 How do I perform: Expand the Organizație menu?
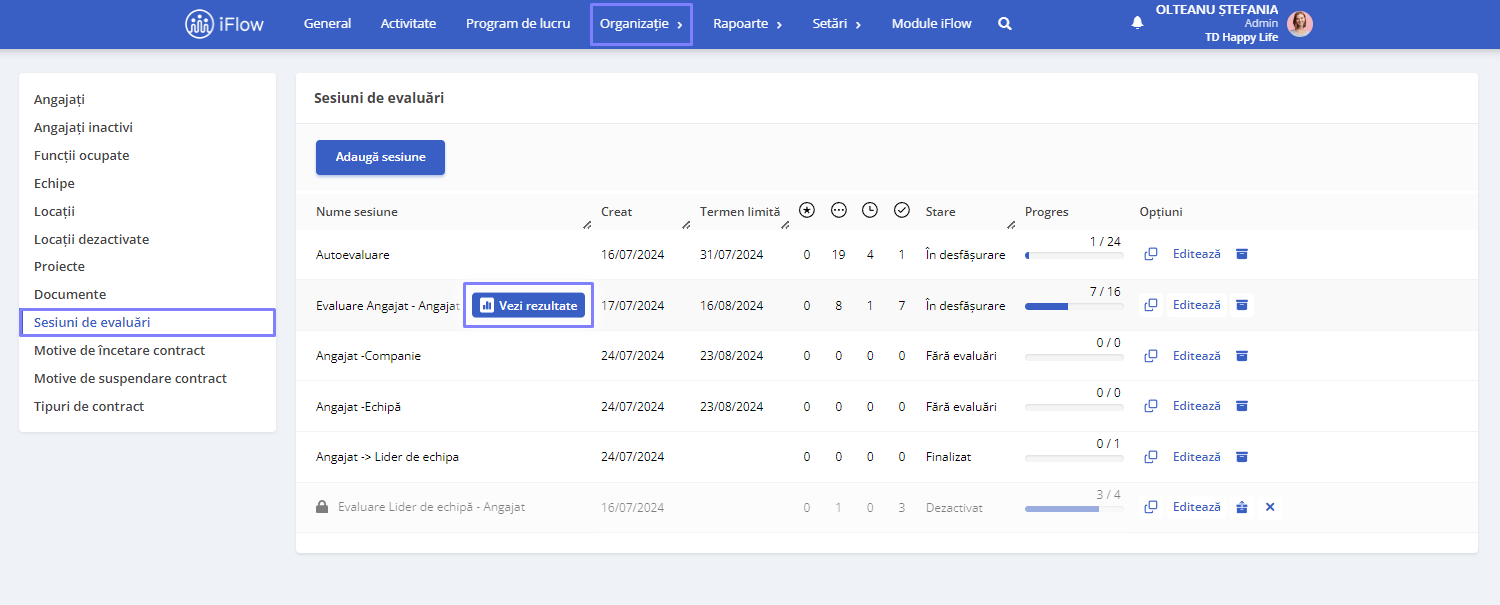point(641,24)
